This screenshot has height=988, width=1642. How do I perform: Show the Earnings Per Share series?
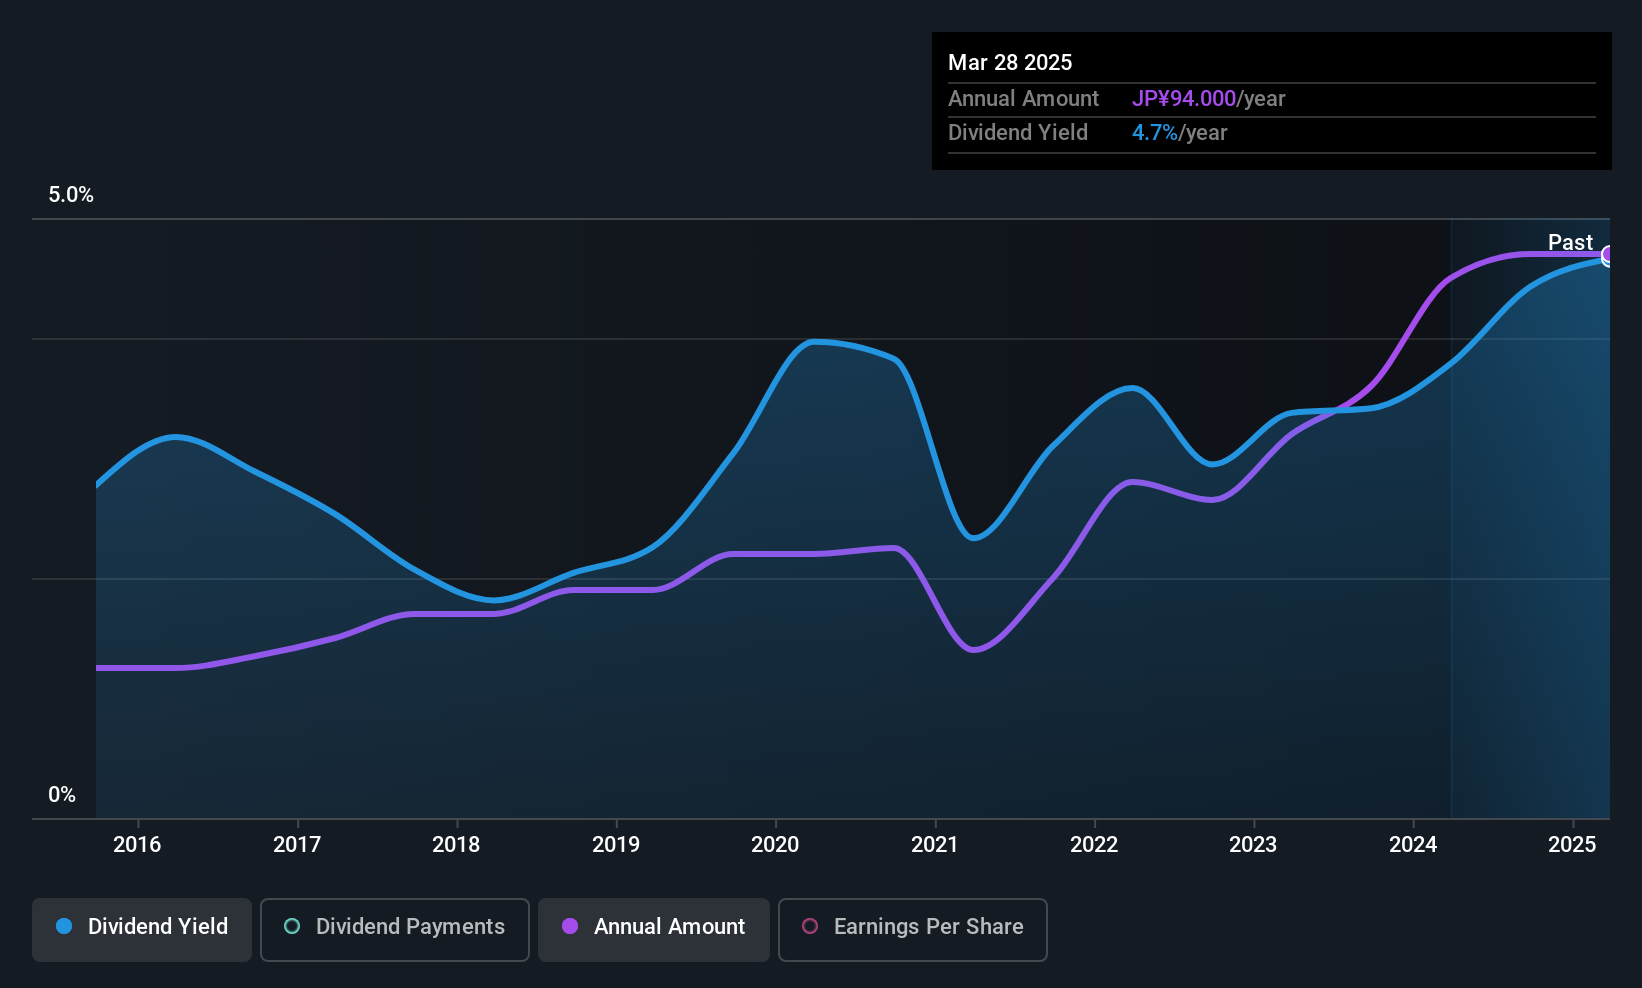pyautogui.click(x=912, y=929)
